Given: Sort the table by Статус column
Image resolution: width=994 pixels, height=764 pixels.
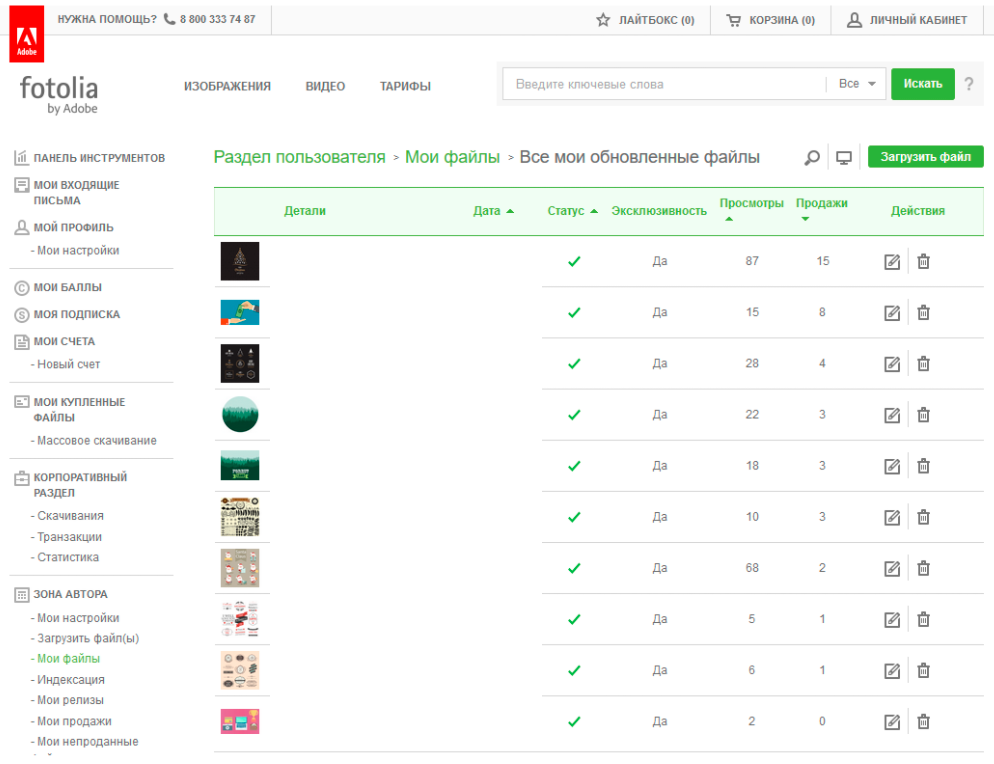Looking at the screenshot, I should pyautogui.click(x=572, y=211).
